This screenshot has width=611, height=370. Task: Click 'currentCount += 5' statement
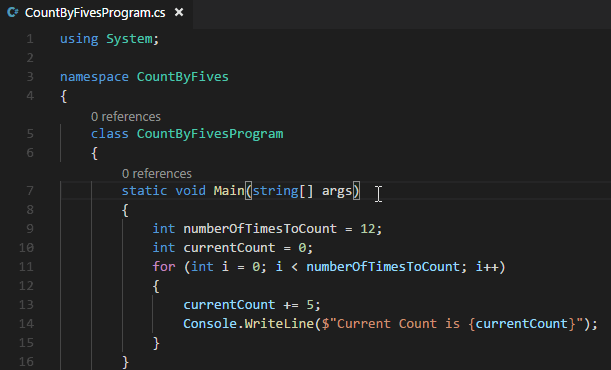coord(248,305)
